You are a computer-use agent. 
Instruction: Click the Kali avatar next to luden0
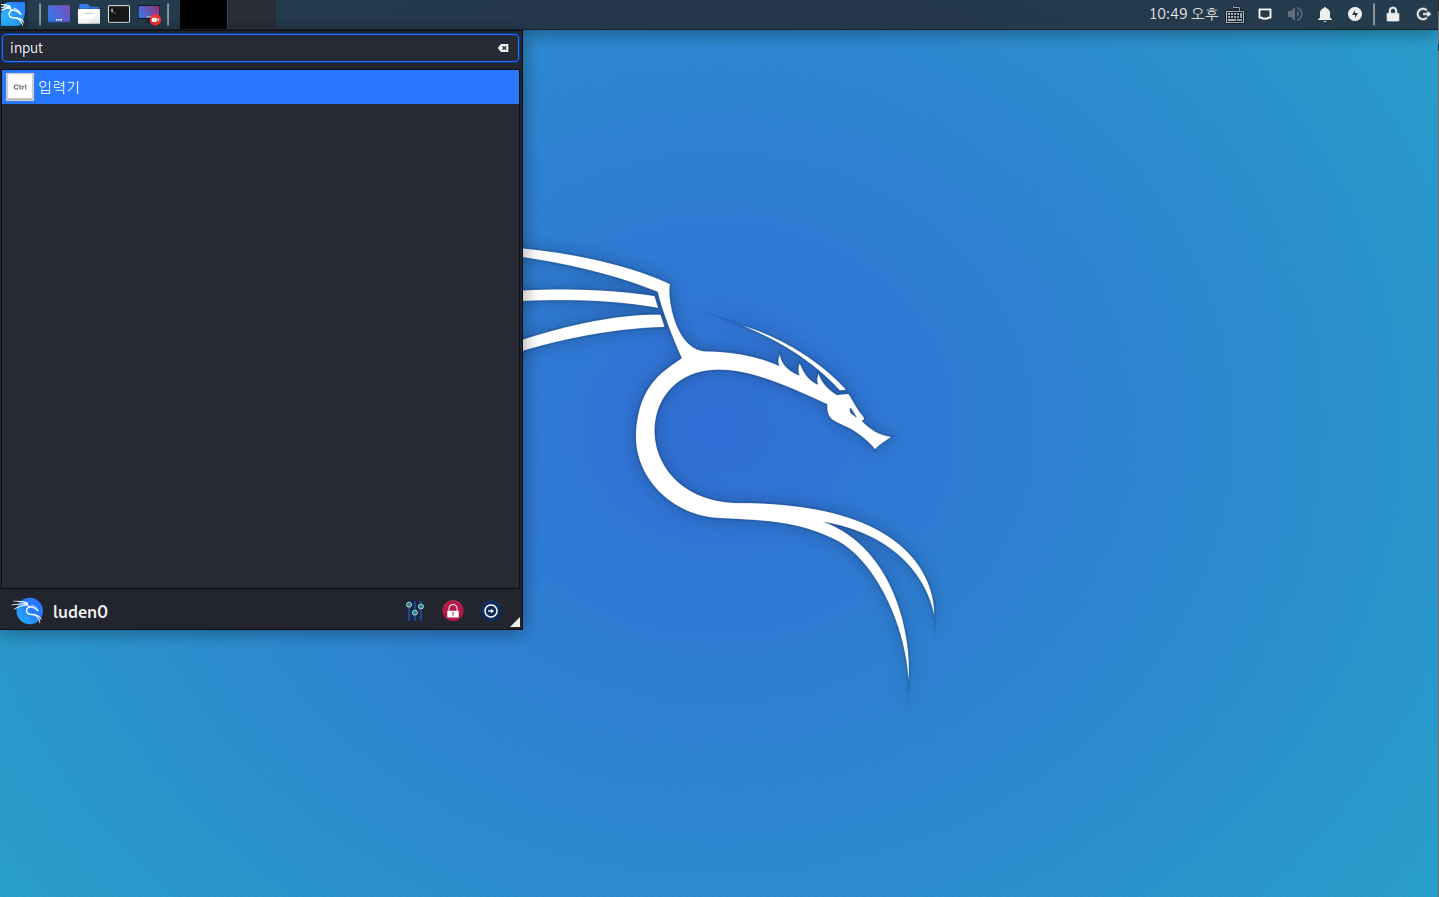pos(27,611)
